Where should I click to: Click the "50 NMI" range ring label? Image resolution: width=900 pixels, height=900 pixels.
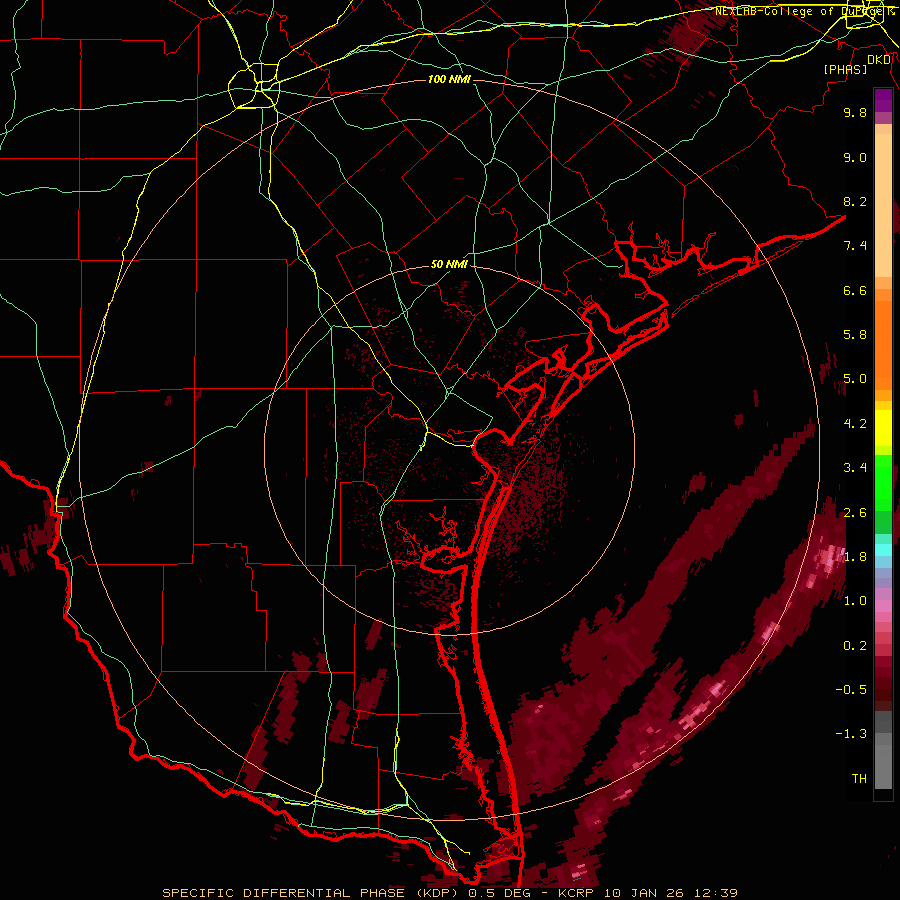point(449,265)
